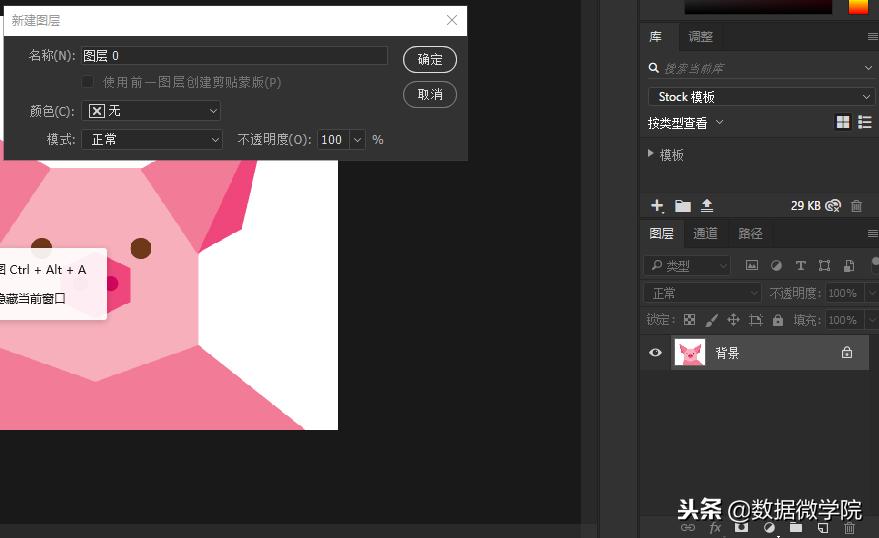Image resolution: width=879 pixels, height=538 pixels.
Task: Click the color gradient swatch at top
Action: click(758, 7)
